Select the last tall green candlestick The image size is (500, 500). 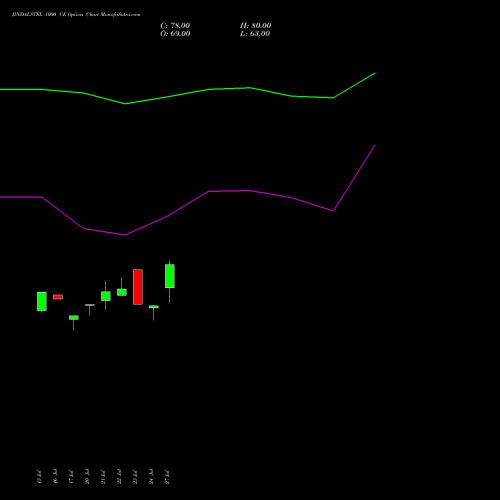click(170, 276)
